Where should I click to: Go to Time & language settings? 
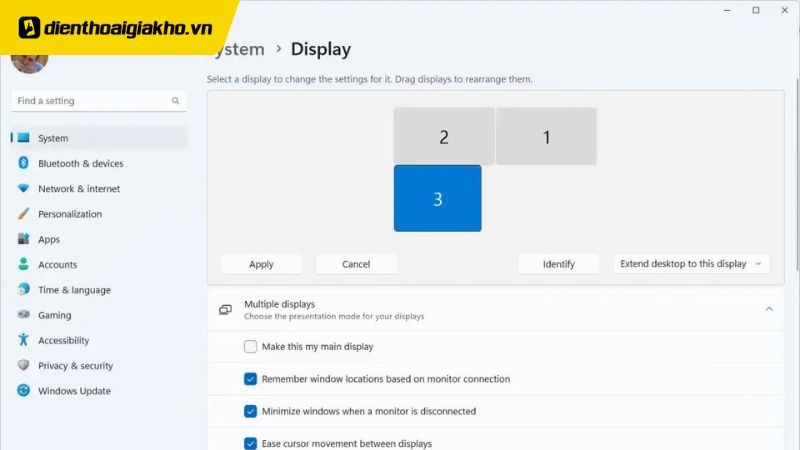pyautogui.click(x=99, y=290)
